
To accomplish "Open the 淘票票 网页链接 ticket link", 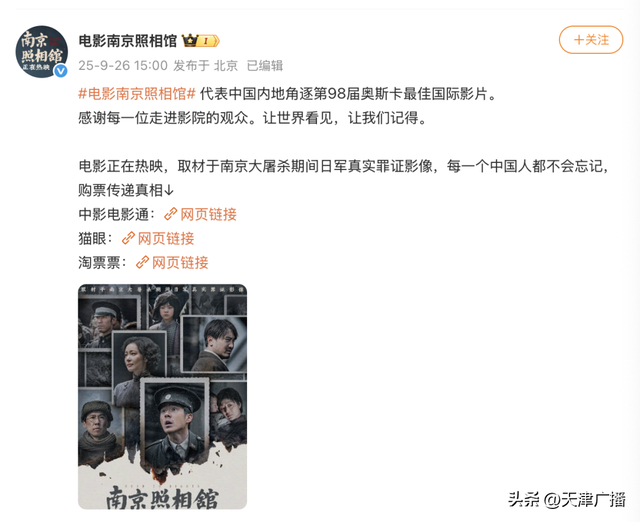I will tap(180, 262).
